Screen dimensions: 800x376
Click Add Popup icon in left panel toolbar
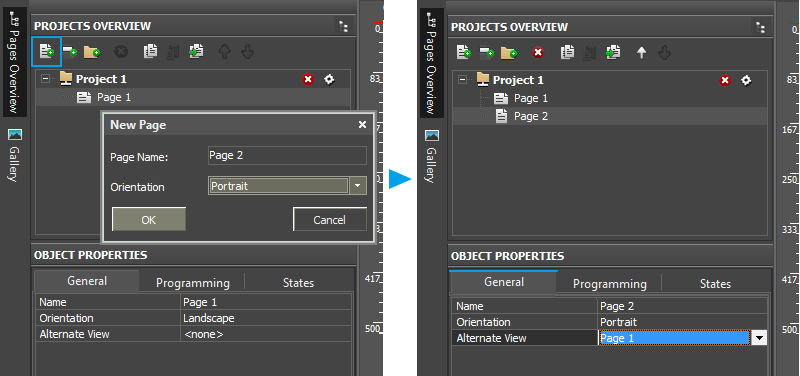click(x=70, y=51)
